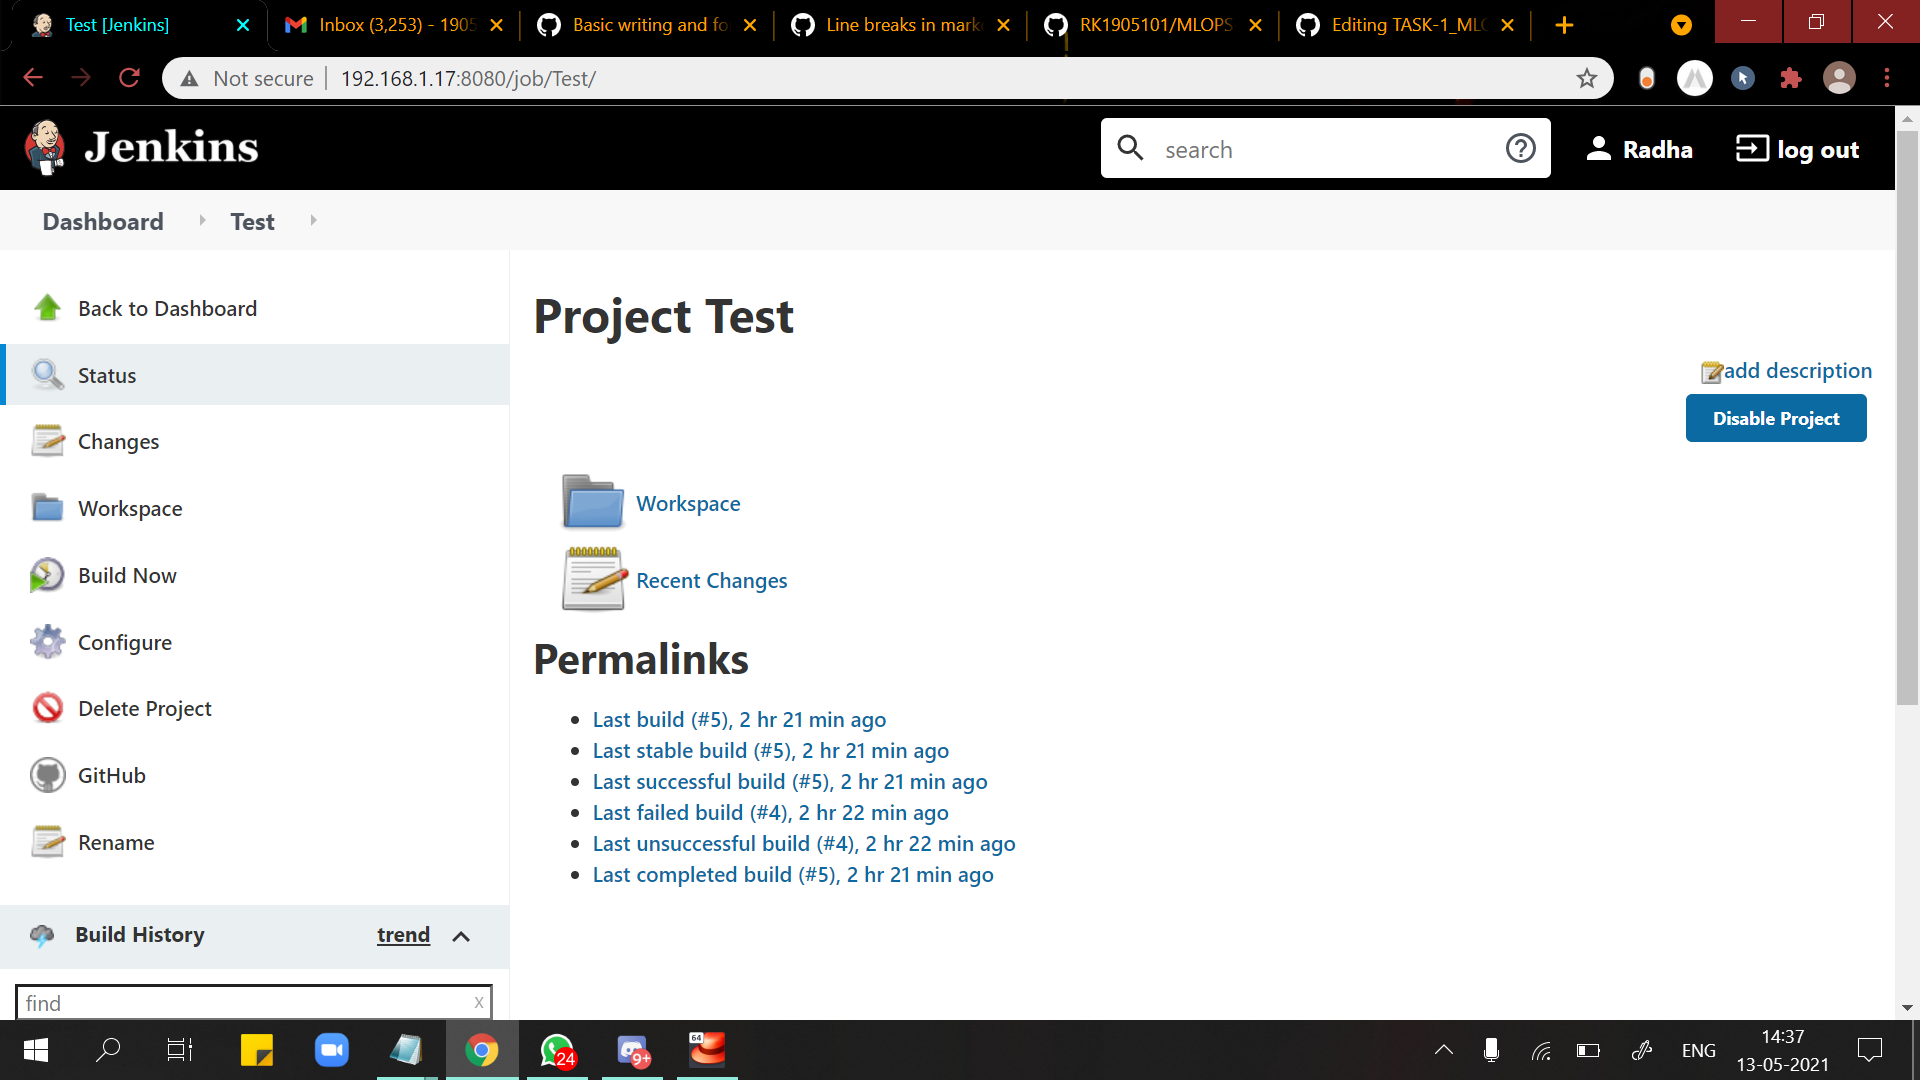1920x1080 pixels.
Task: Click the Jenkins search box
Action: tap(1325, 148)
